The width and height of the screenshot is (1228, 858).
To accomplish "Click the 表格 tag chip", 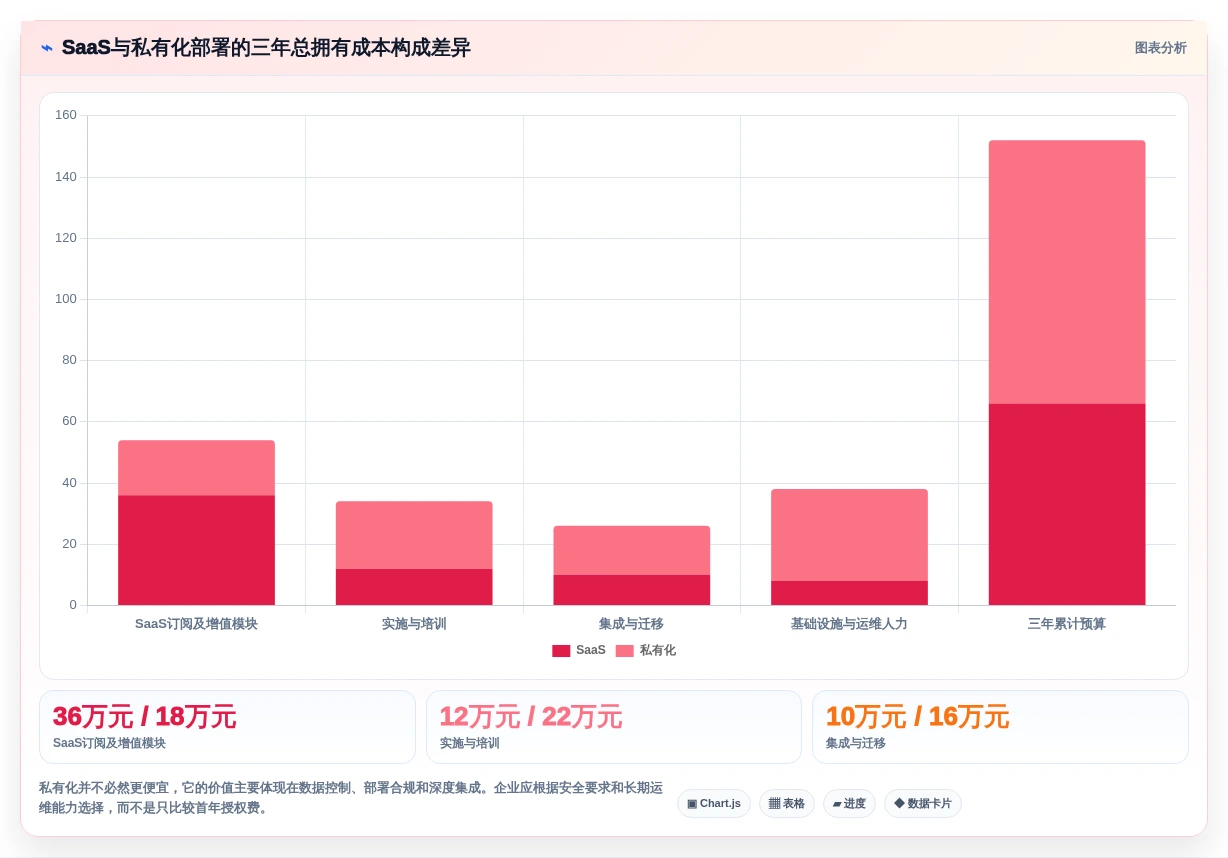I will tap(787, 804).
